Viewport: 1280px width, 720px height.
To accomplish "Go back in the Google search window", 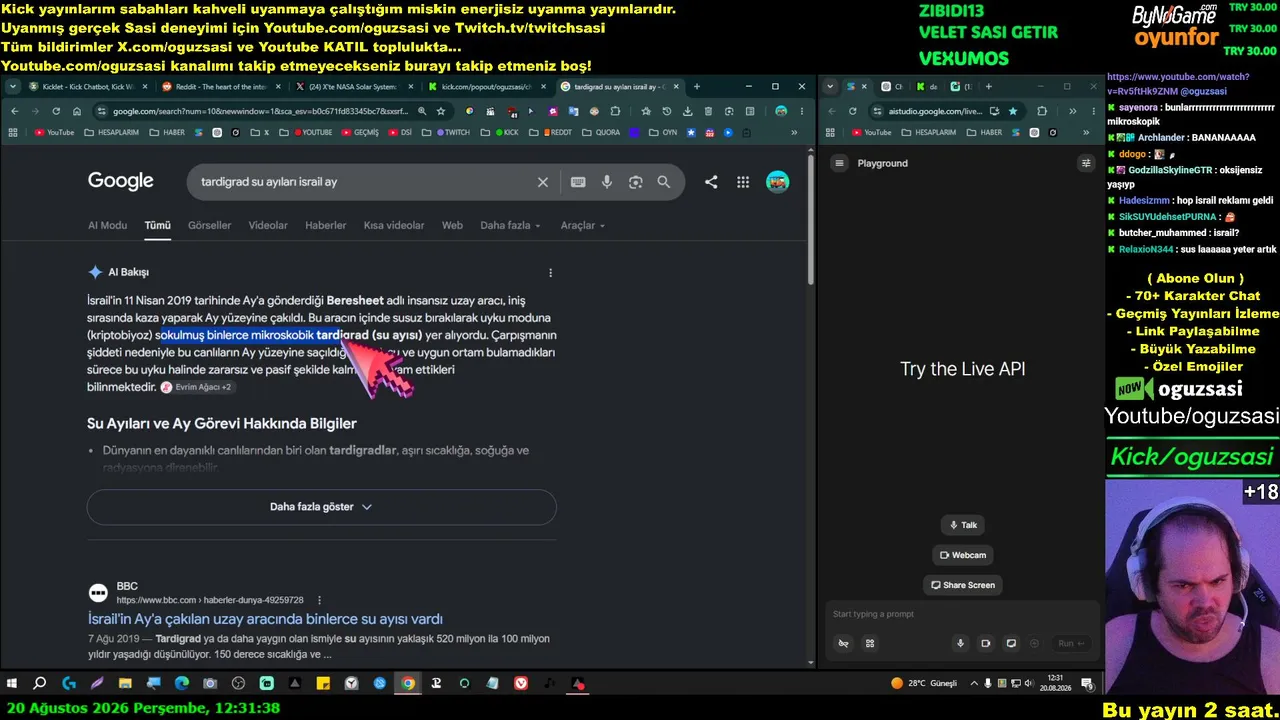I will (14, 111).
